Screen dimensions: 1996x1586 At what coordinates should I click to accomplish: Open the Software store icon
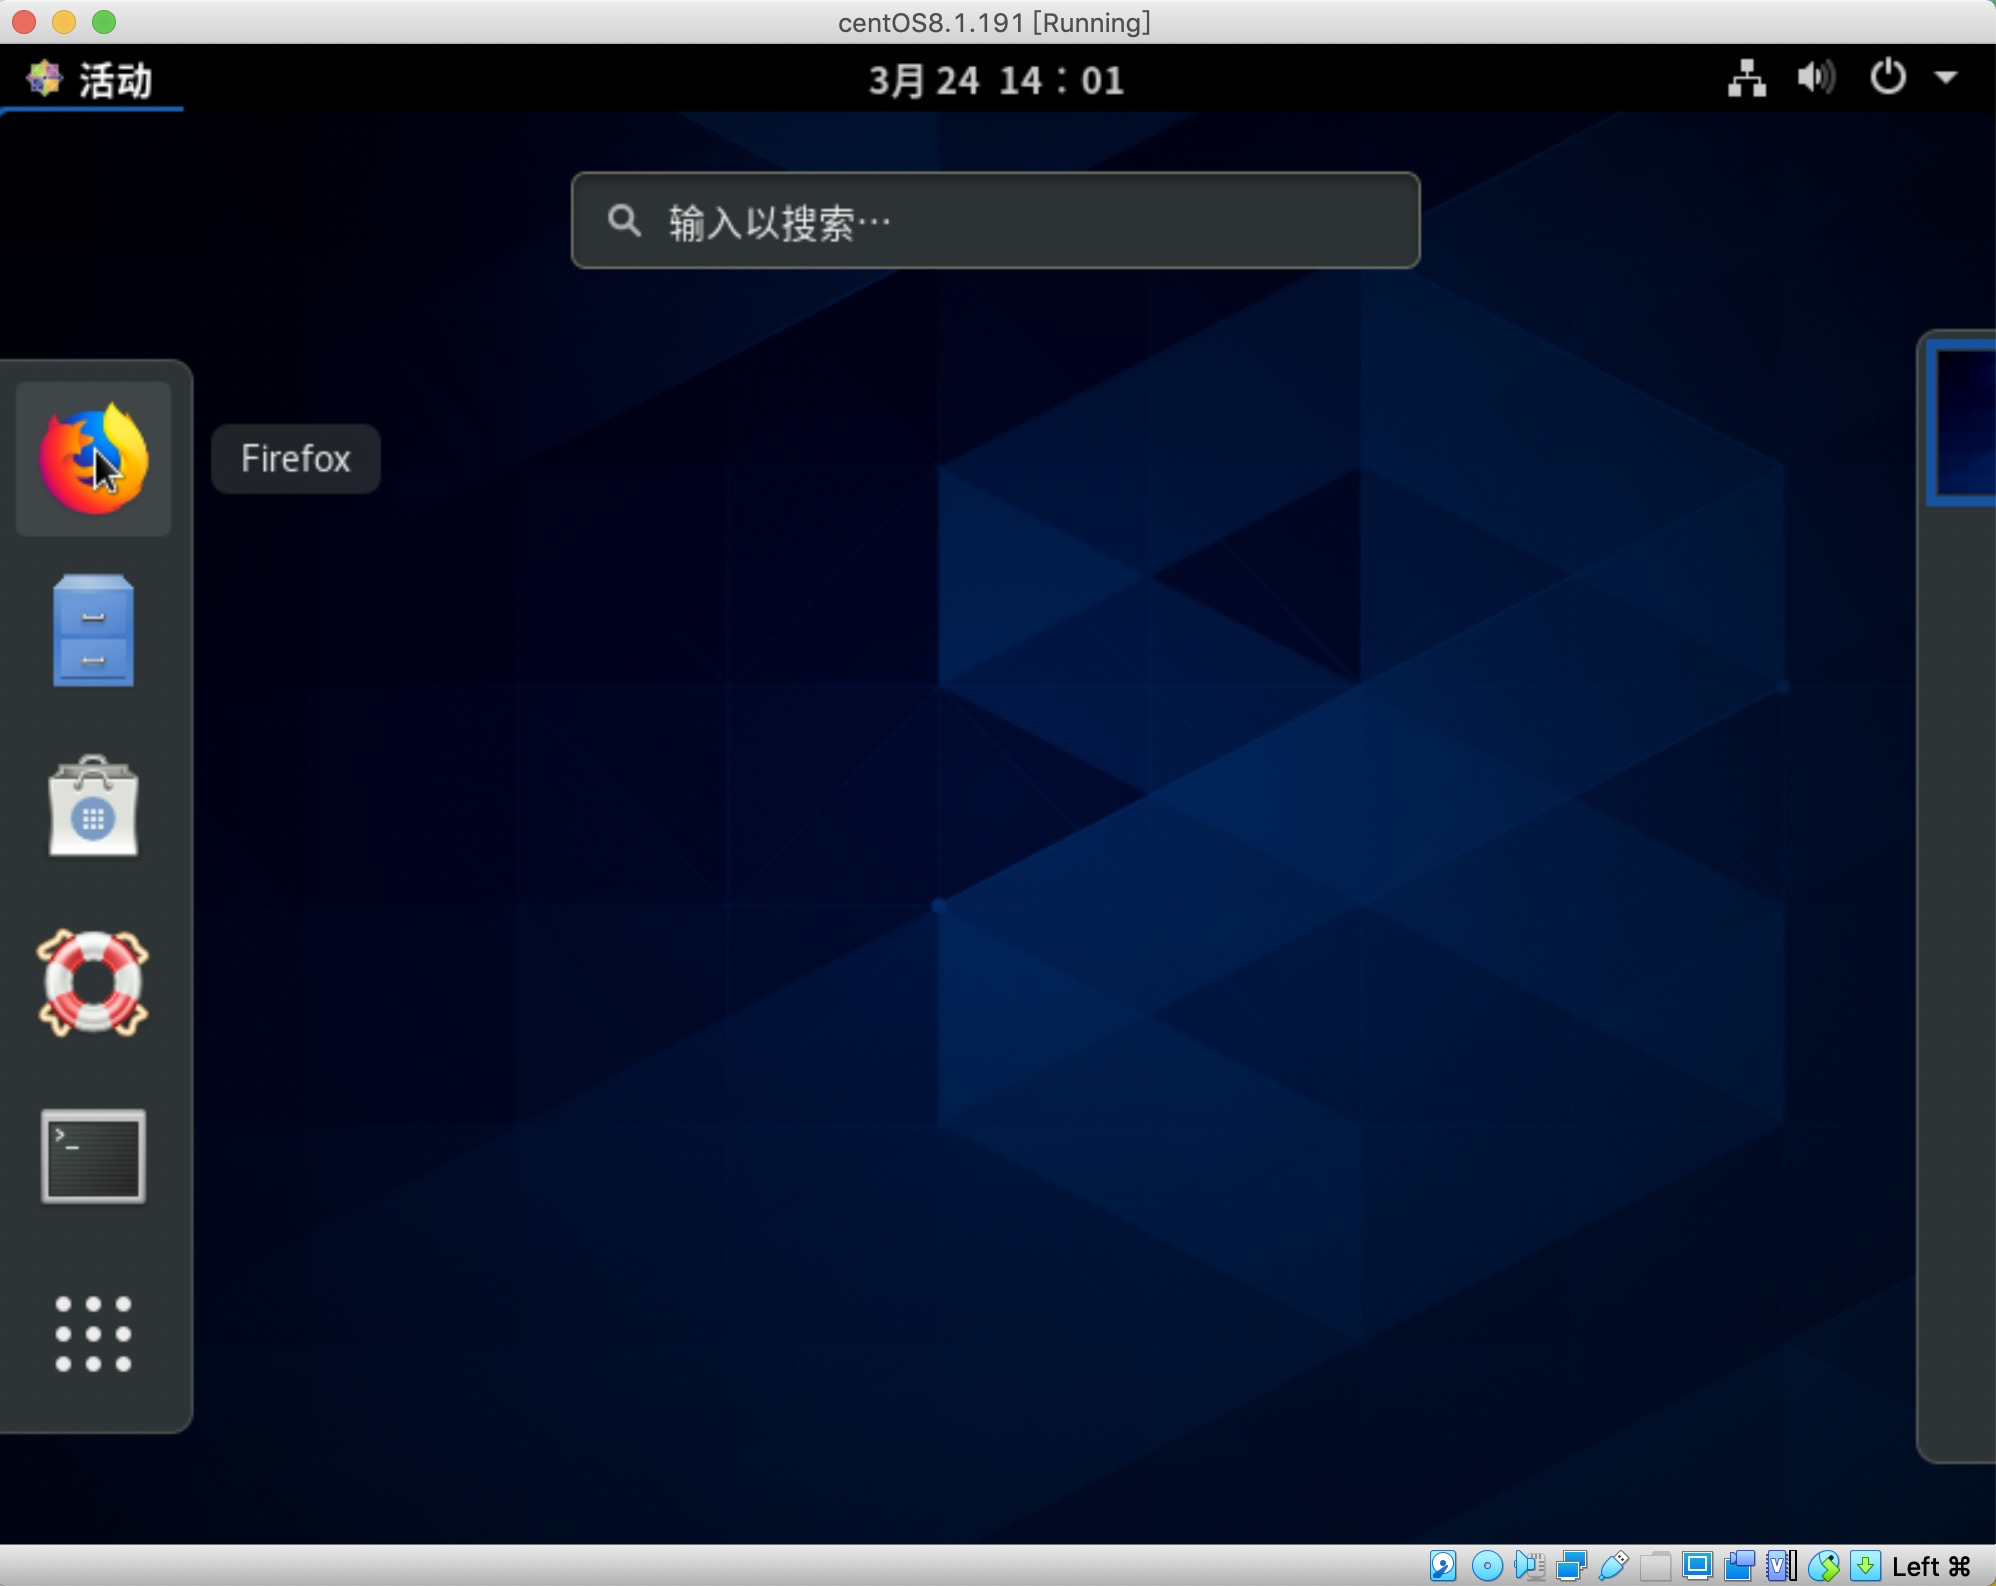(93, 807)
